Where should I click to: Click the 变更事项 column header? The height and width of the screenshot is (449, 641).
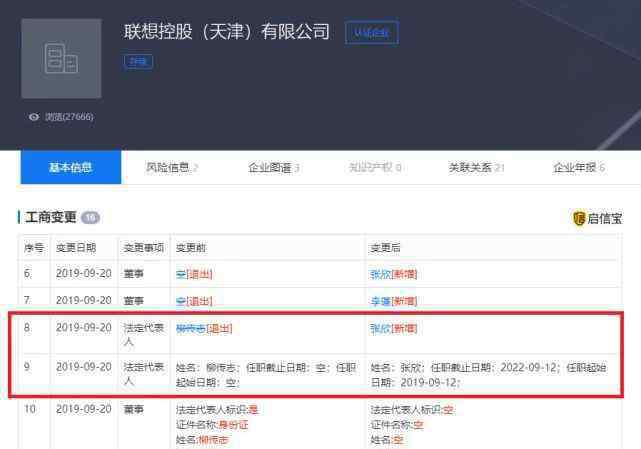tap(143, 248)
